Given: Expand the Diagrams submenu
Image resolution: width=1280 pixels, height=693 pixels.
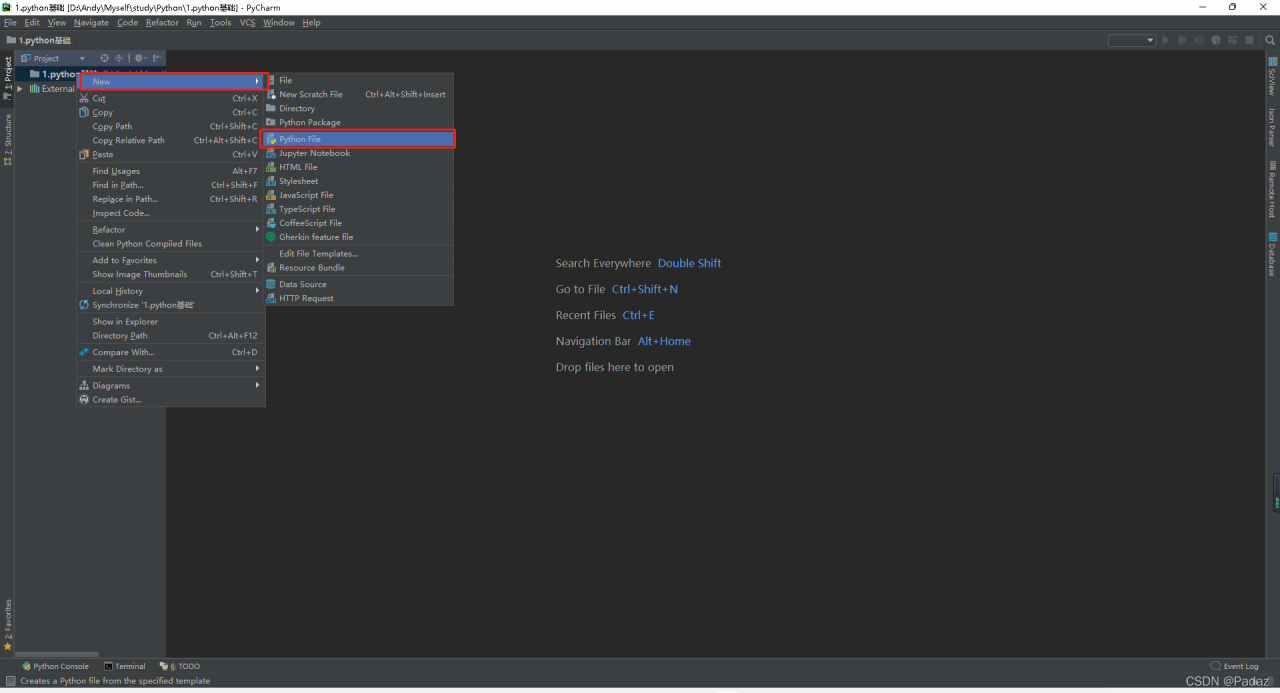Looking at the screenshot, I should pyautogui.click(x=171, y=385).
